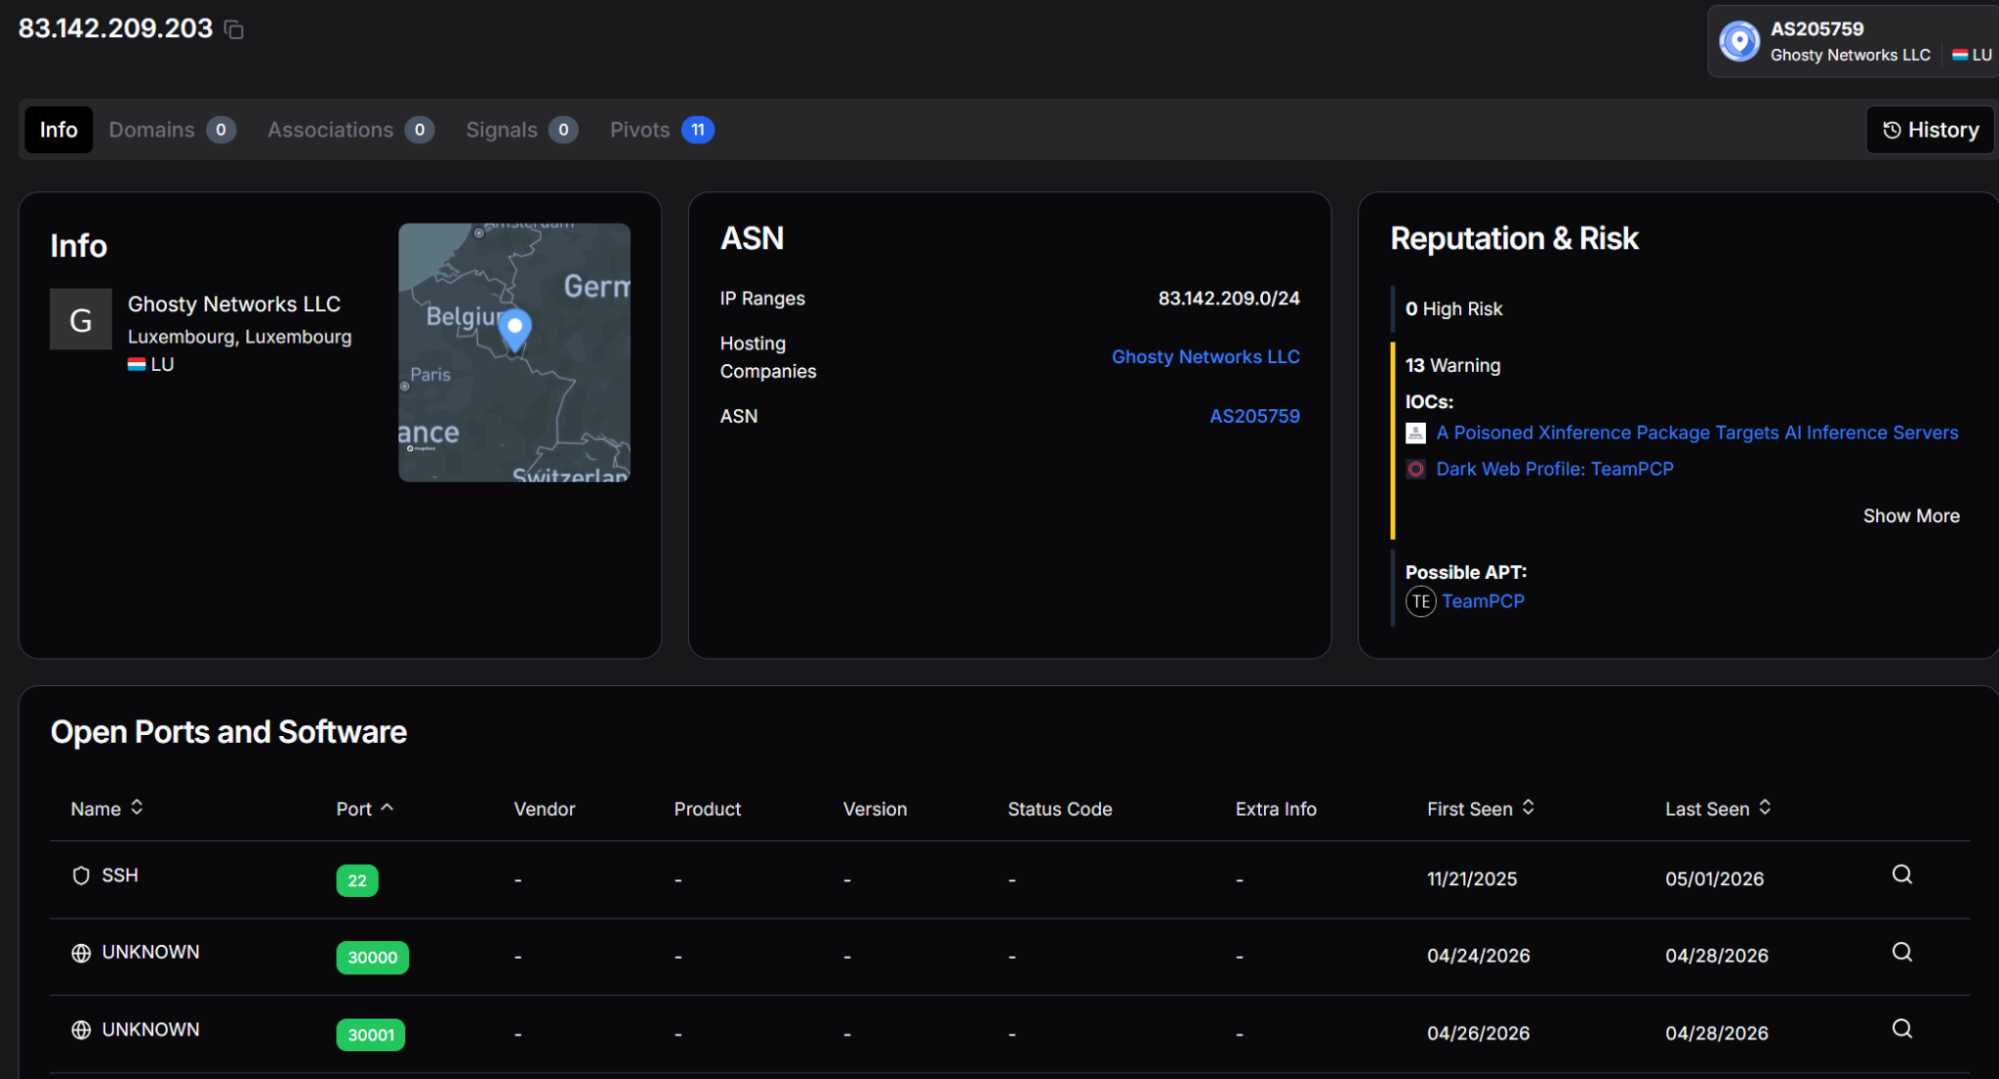Open the Pivots tab
Screen dimensions: 1999x1079
[662, 130]
